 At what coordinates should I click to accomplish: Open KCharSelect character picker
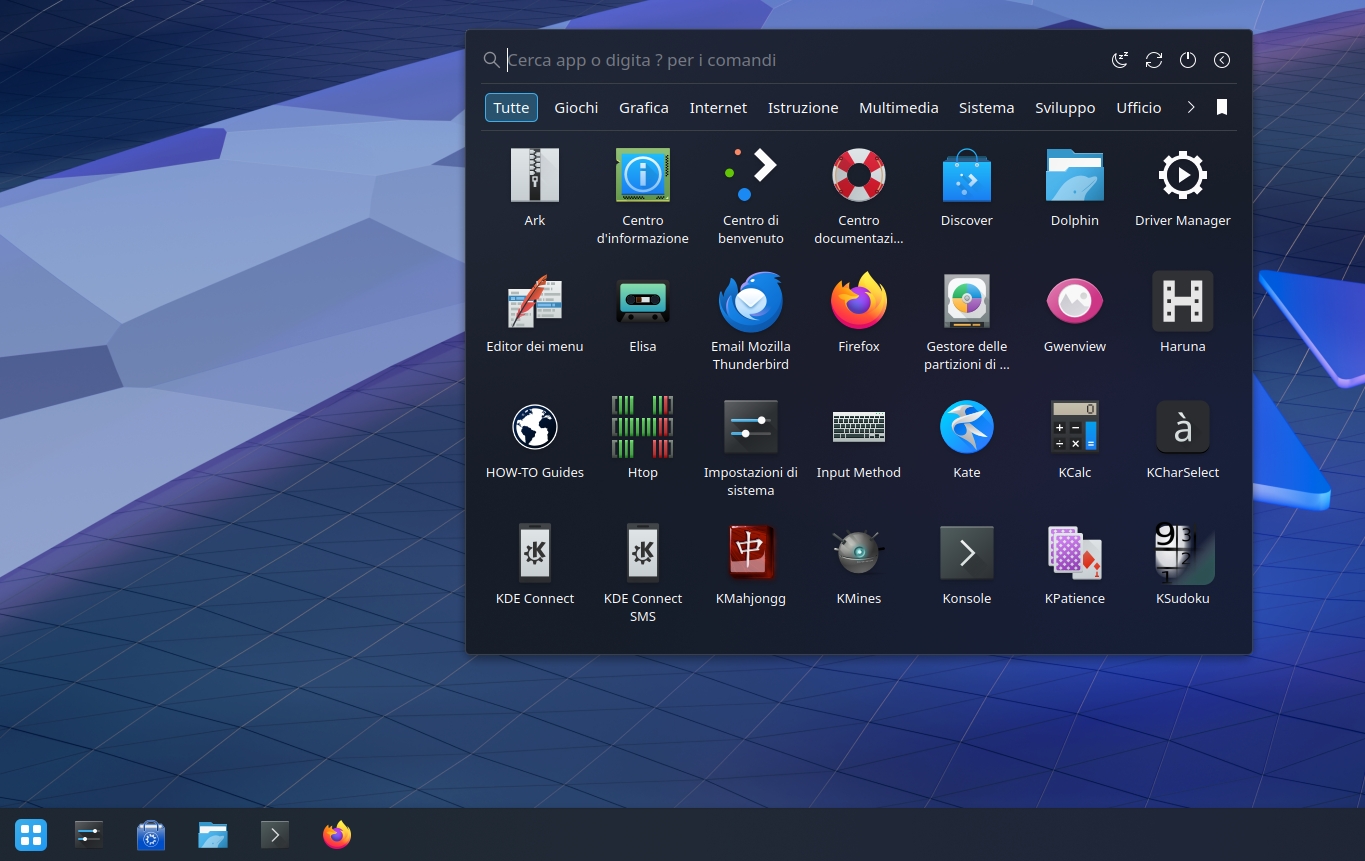[x=1183, y=440]
